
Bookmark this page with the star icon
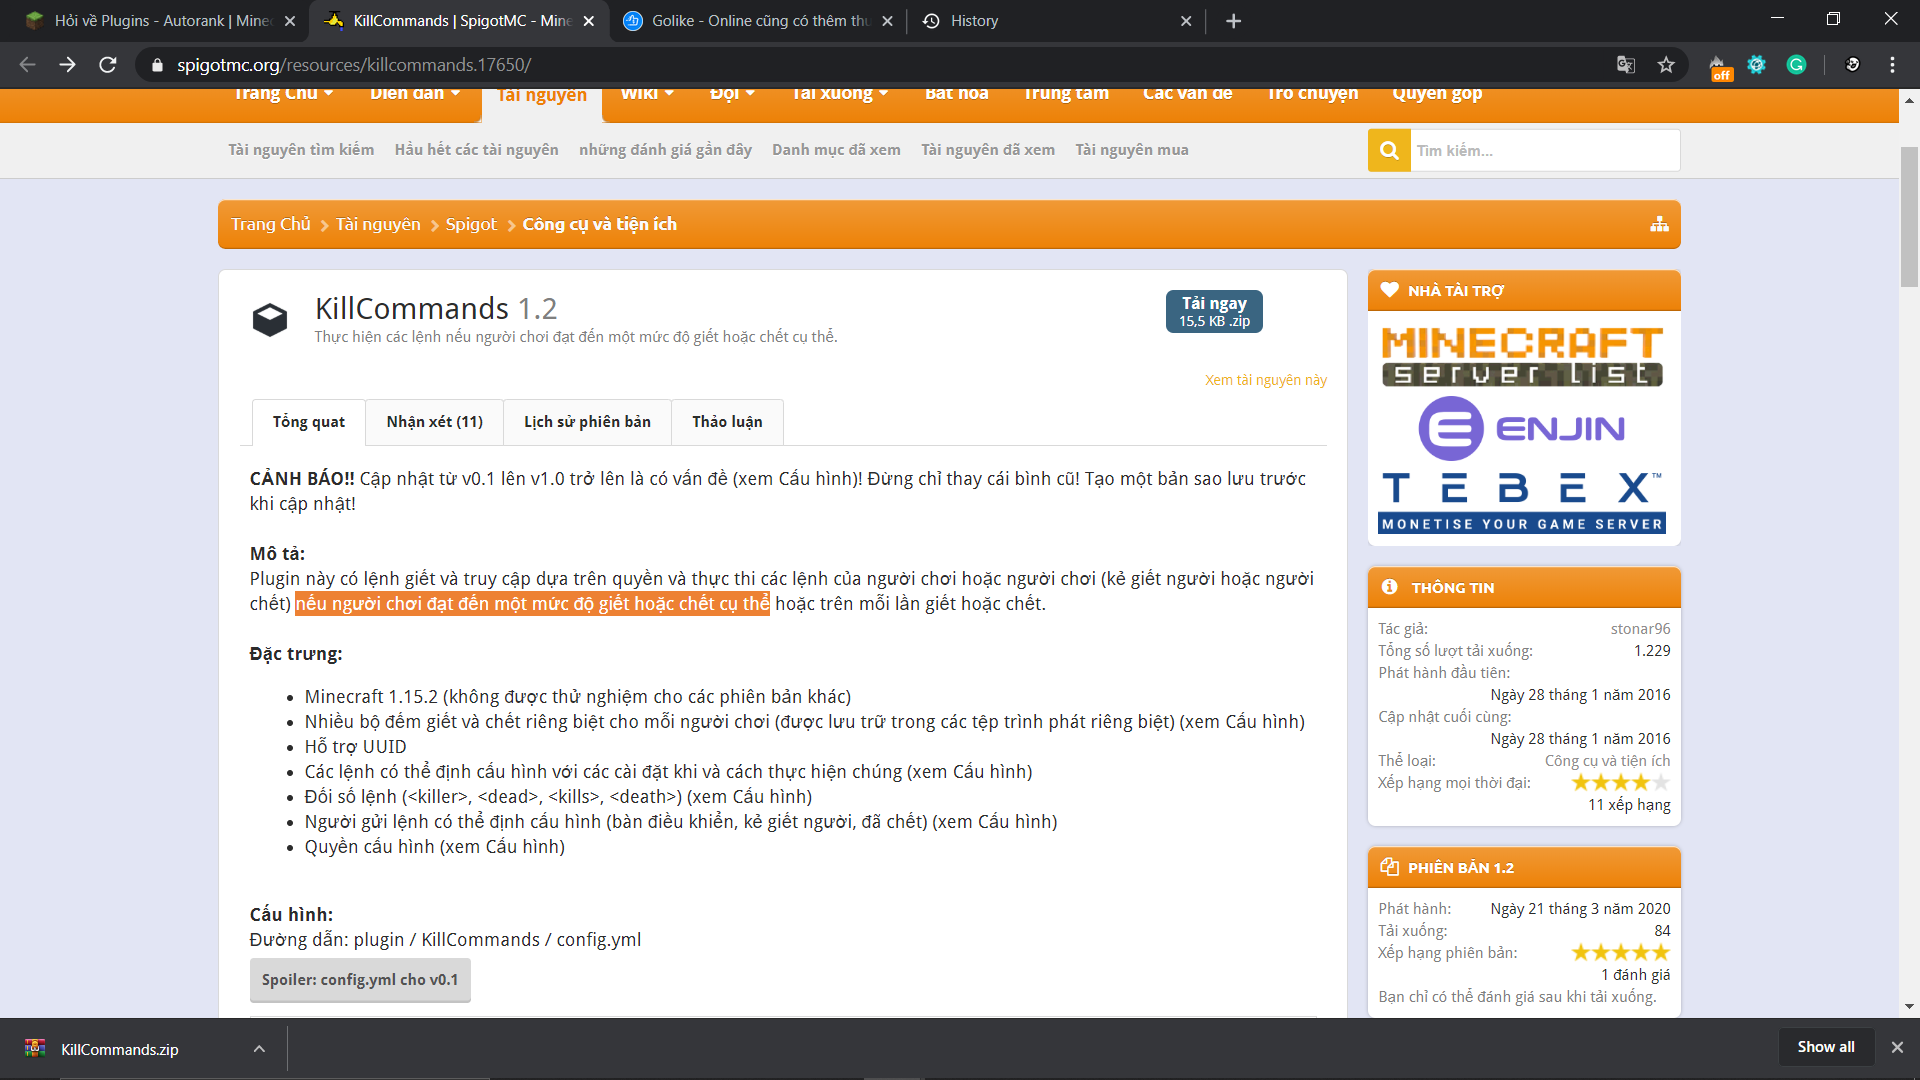tap(1666, 65)
